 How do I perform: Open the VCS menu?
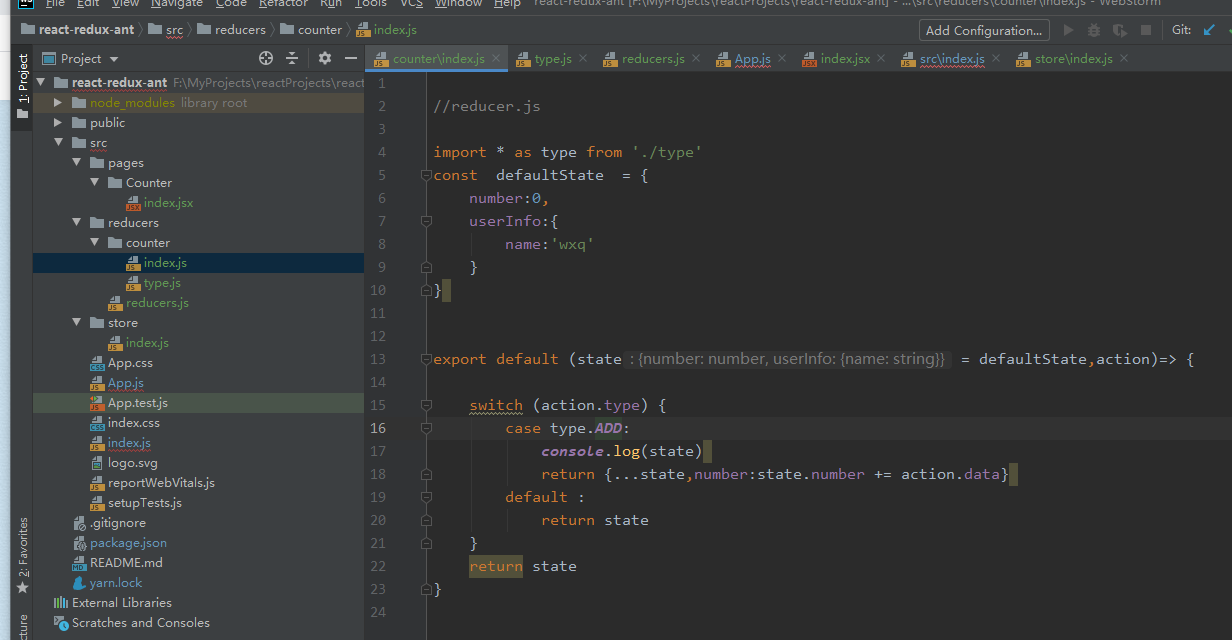(x=411, y=4)
